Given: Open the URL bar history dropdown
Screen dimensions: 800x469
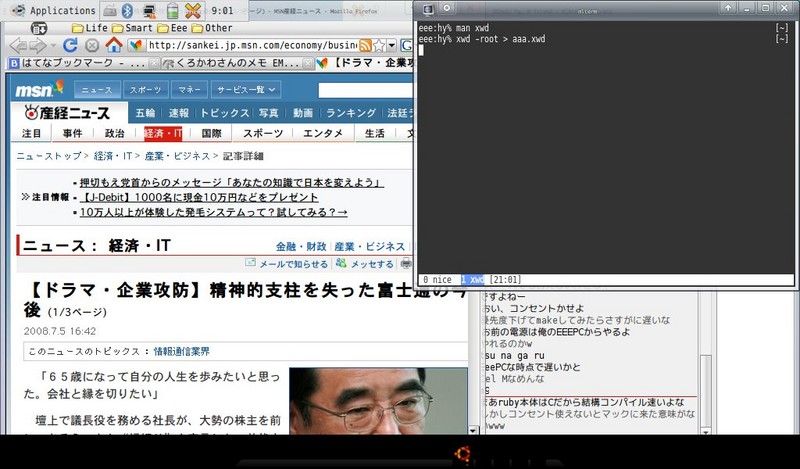Looking at the screenshot, I should tap(392, 46).
